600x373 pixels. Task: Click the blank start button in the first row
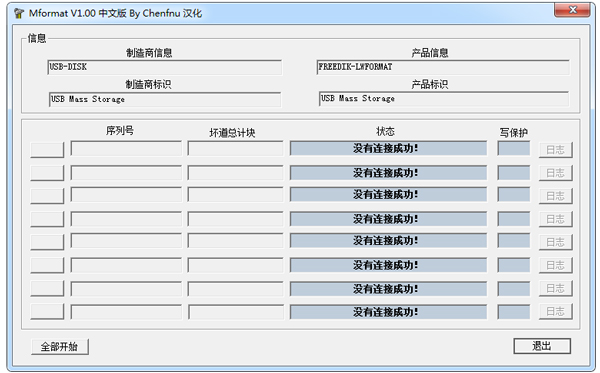tap(47, 150)
